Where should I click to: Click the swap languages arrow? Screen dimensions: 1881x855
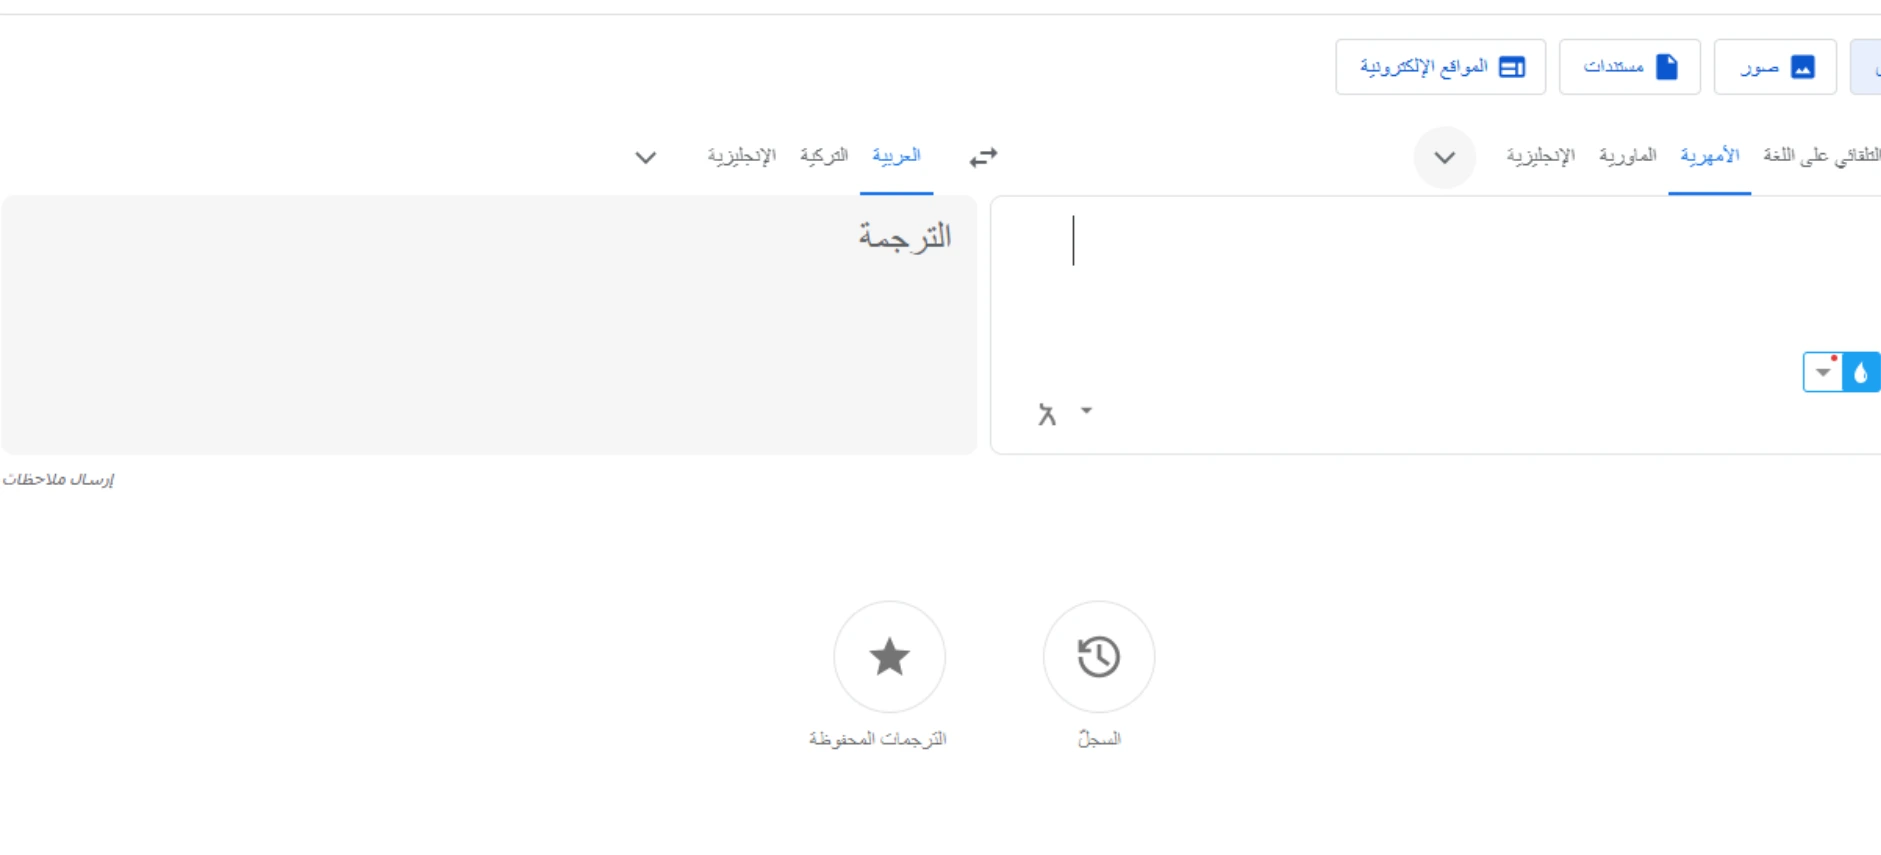[x=984, y=157]
